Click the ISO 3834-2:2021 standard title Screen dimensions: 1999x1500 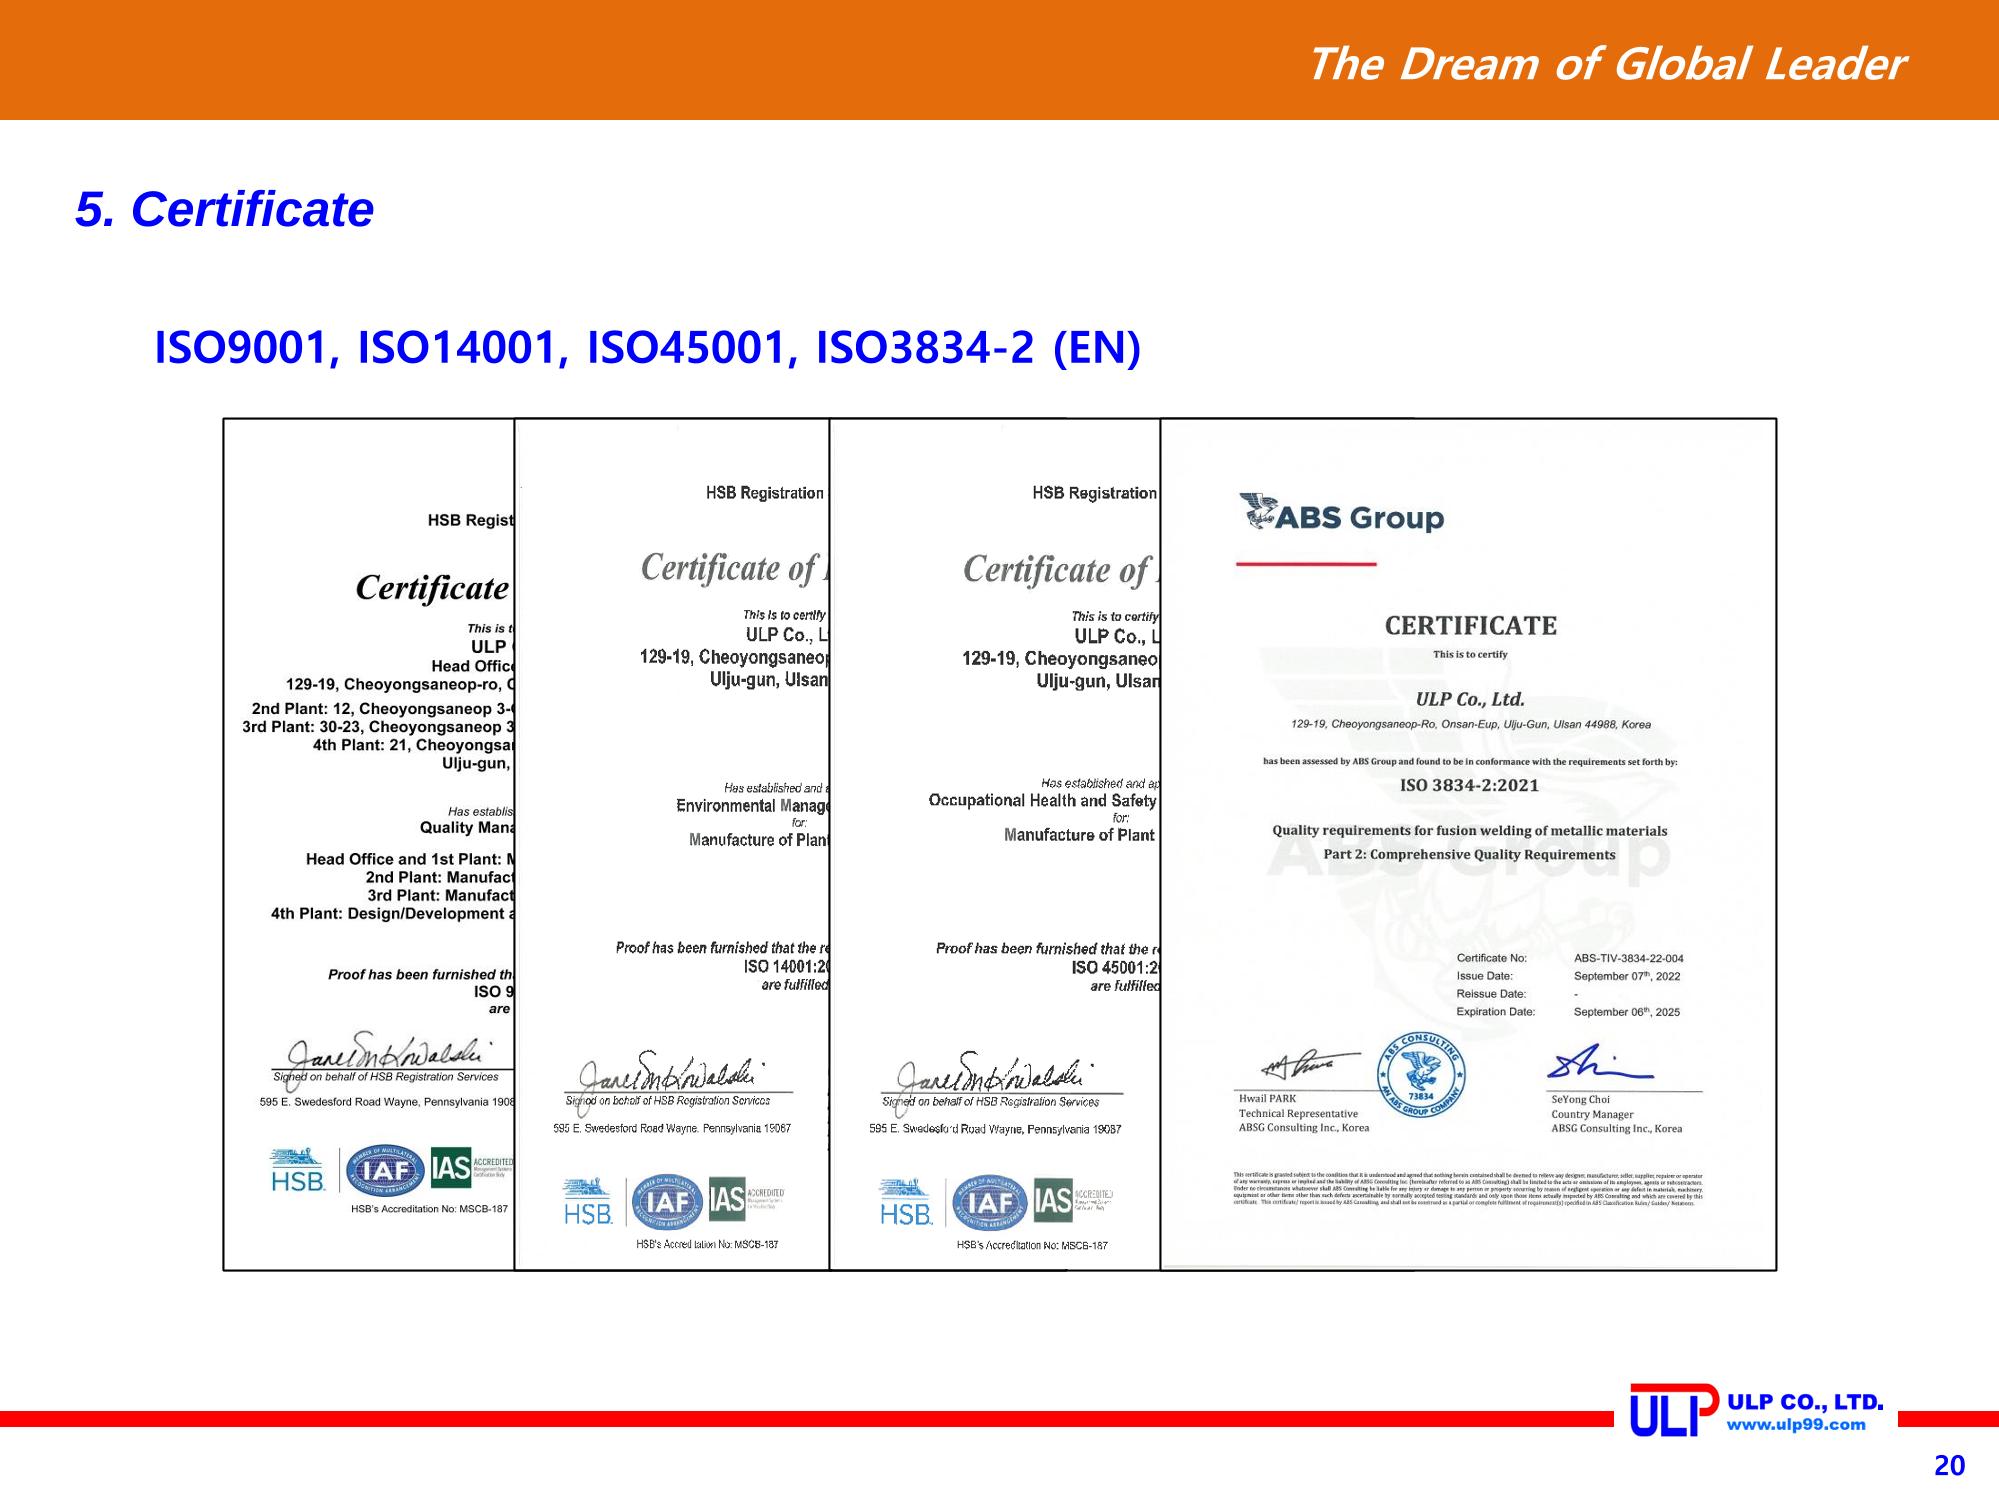[1469, 785]
